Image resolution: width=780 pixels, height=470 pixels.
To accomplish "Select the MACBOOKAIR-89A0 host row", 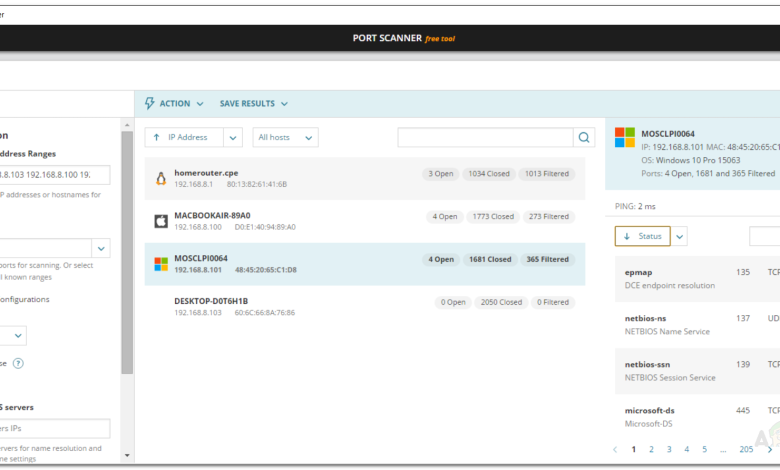I will point(365,221).
